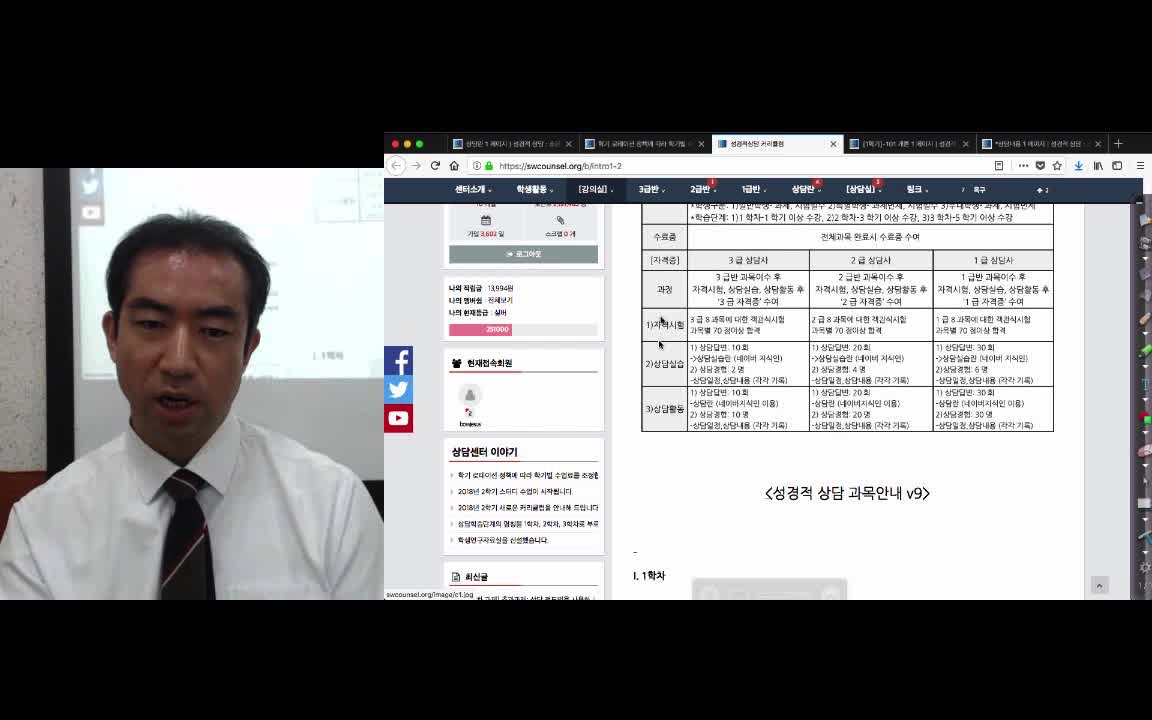The image size is (1152, 720).
Task: Select the eraser tool in side toolbar
Action: [1145, 450]
